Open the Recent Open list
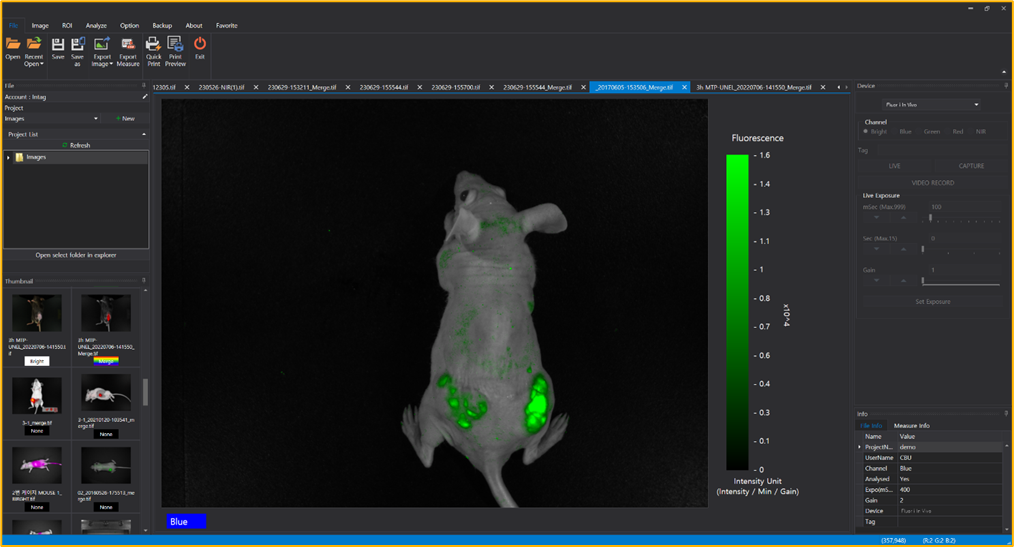The image size is (1014, 547). point(34,52)
